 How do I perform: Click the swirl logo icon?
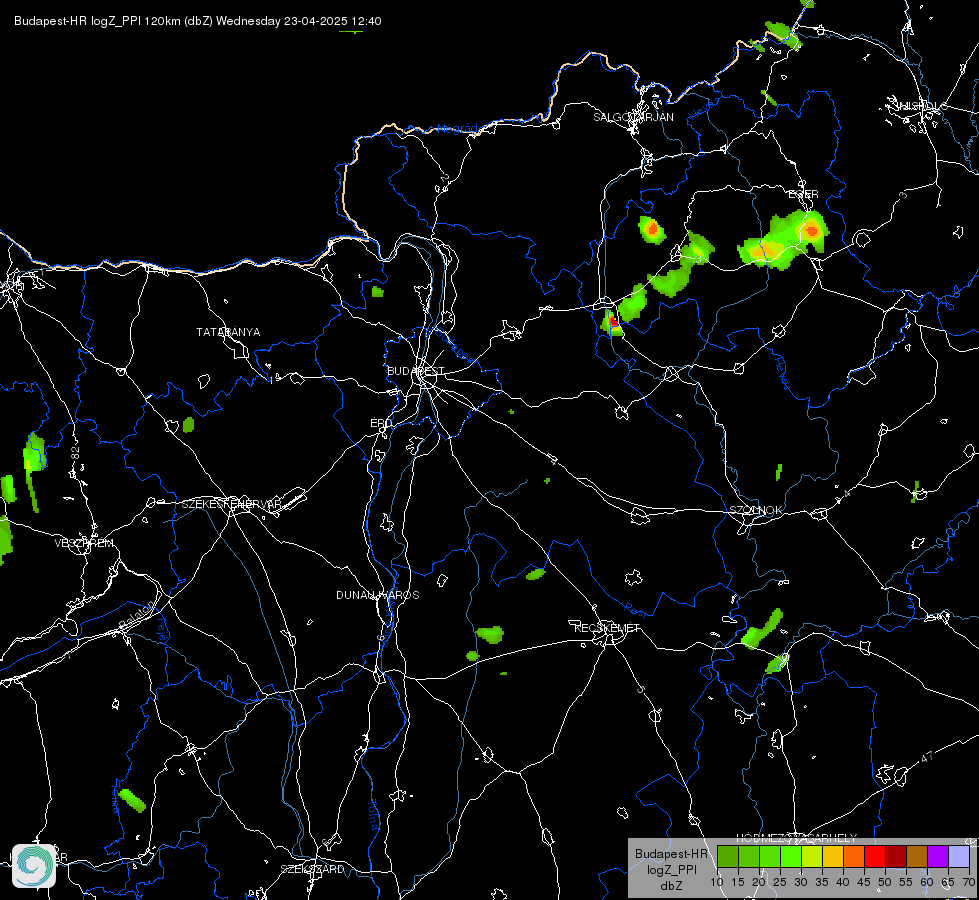[34, 865]
